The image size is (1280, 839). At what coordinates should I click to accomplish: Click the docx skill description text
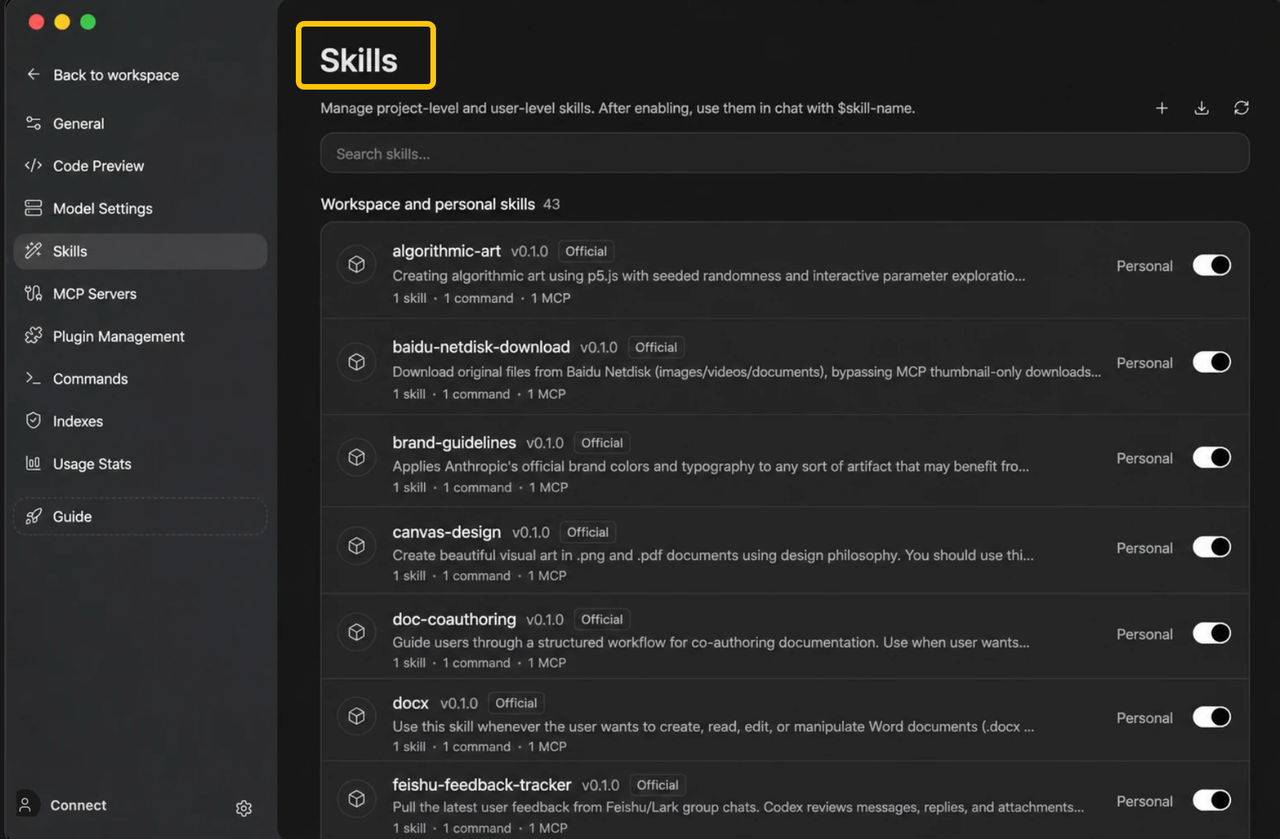point(713,726)
